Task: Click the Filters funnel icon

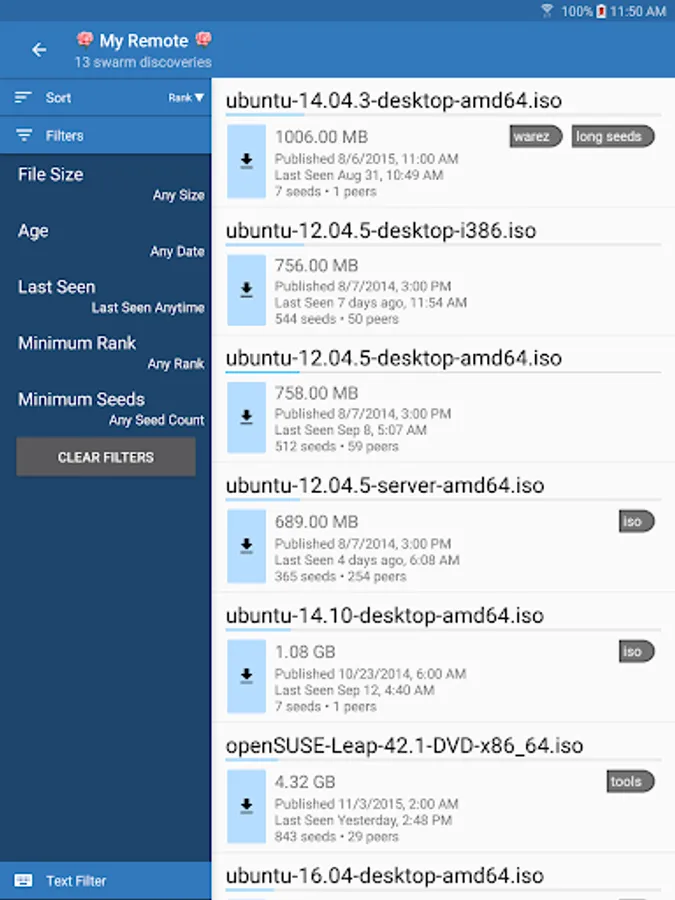Action: [x=24, y=135]
